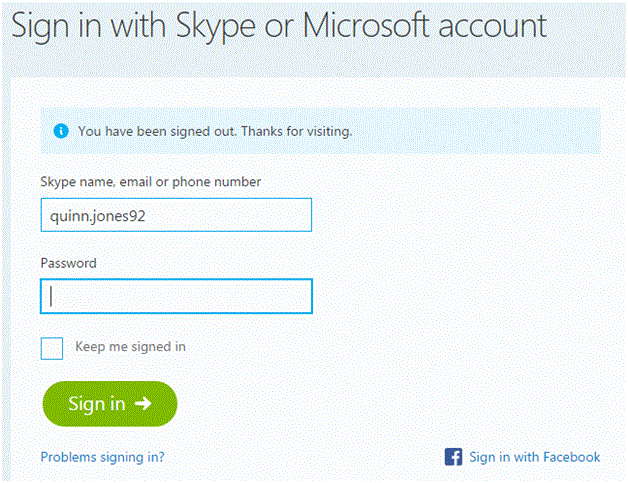
Task: Focus the Skype name input field
Action: 176,215
